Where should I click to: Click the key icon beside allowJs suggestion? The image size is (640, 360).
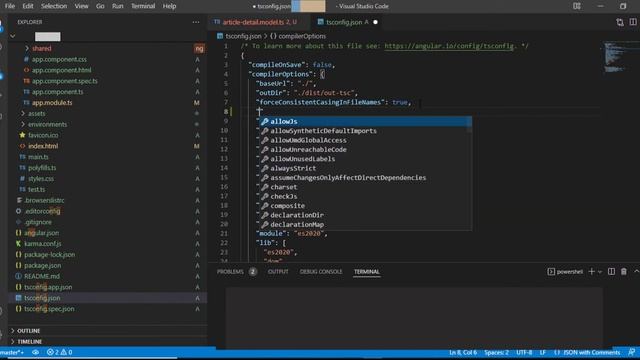(265, 121)
